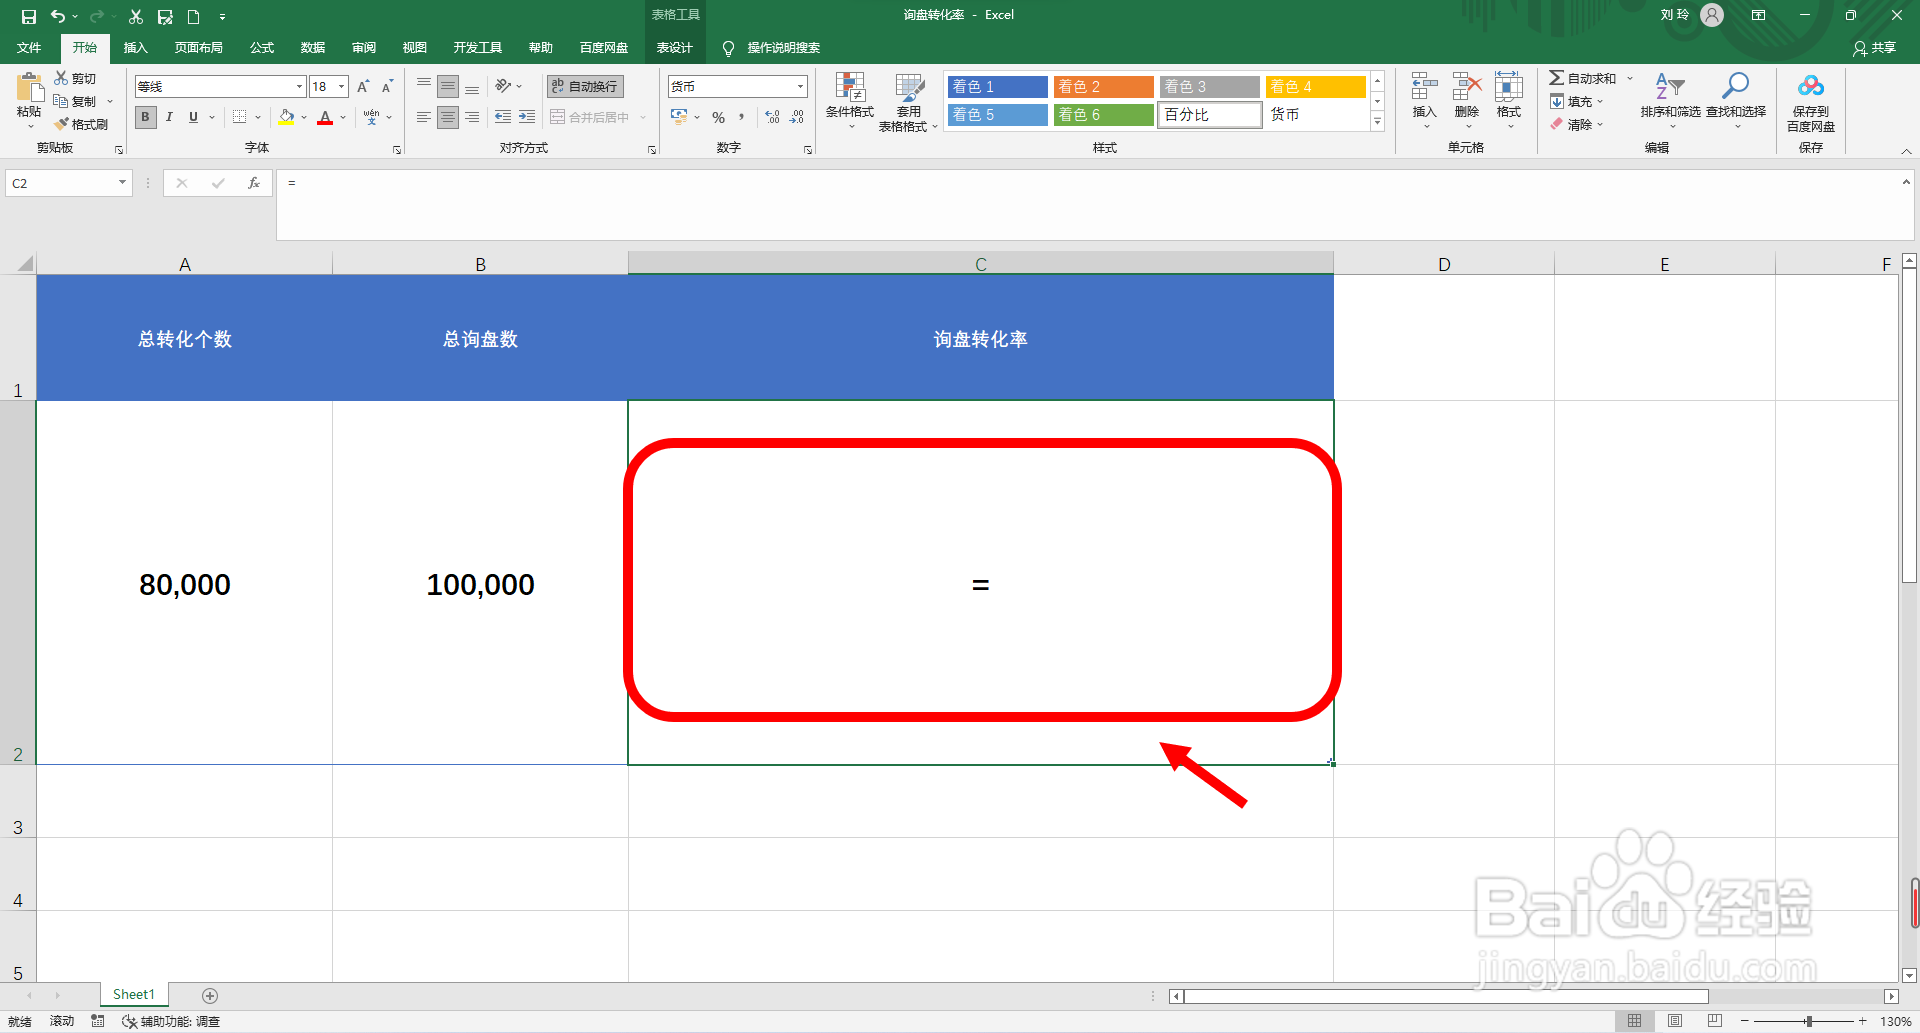Toggle Underline formatting
Image resolution: width=1920 pixels, height=1033 pixels.
point(193,117)
